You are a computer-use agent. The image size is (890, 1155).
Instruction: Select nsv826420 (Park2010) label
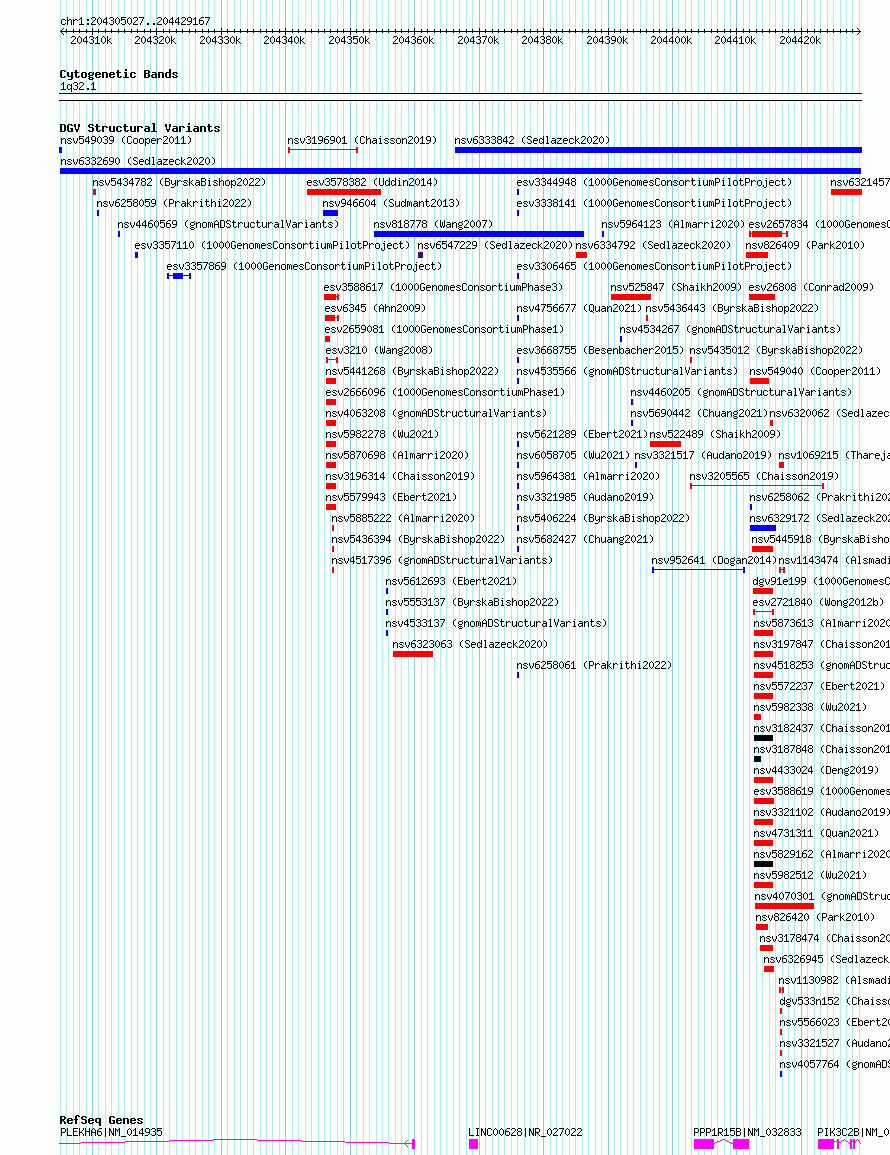(x=816, y=917)
